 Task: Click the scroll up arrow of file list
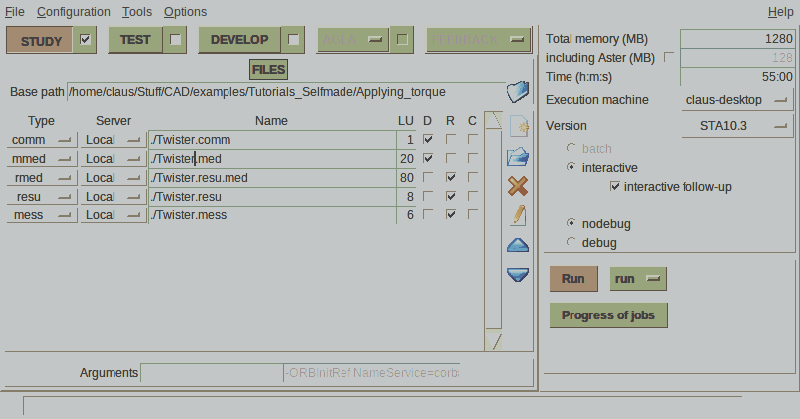(x=493, y=121)
